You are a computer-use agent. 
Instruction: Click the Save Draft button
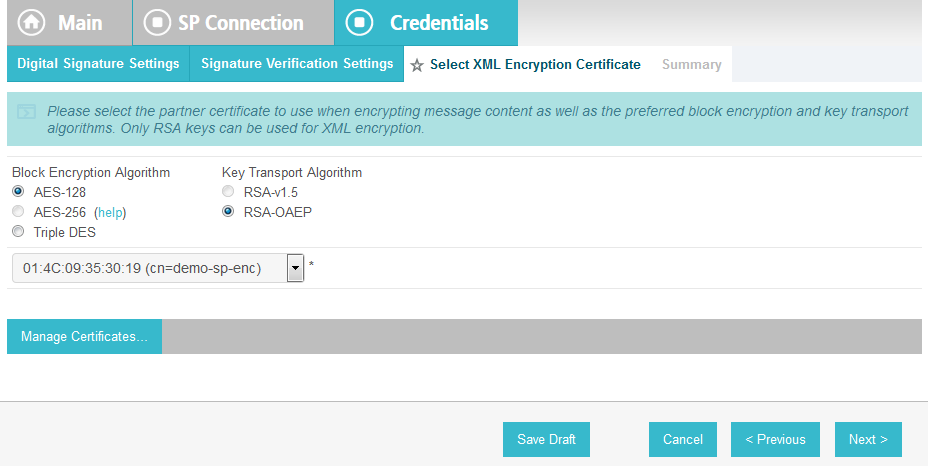click(546, 439)
